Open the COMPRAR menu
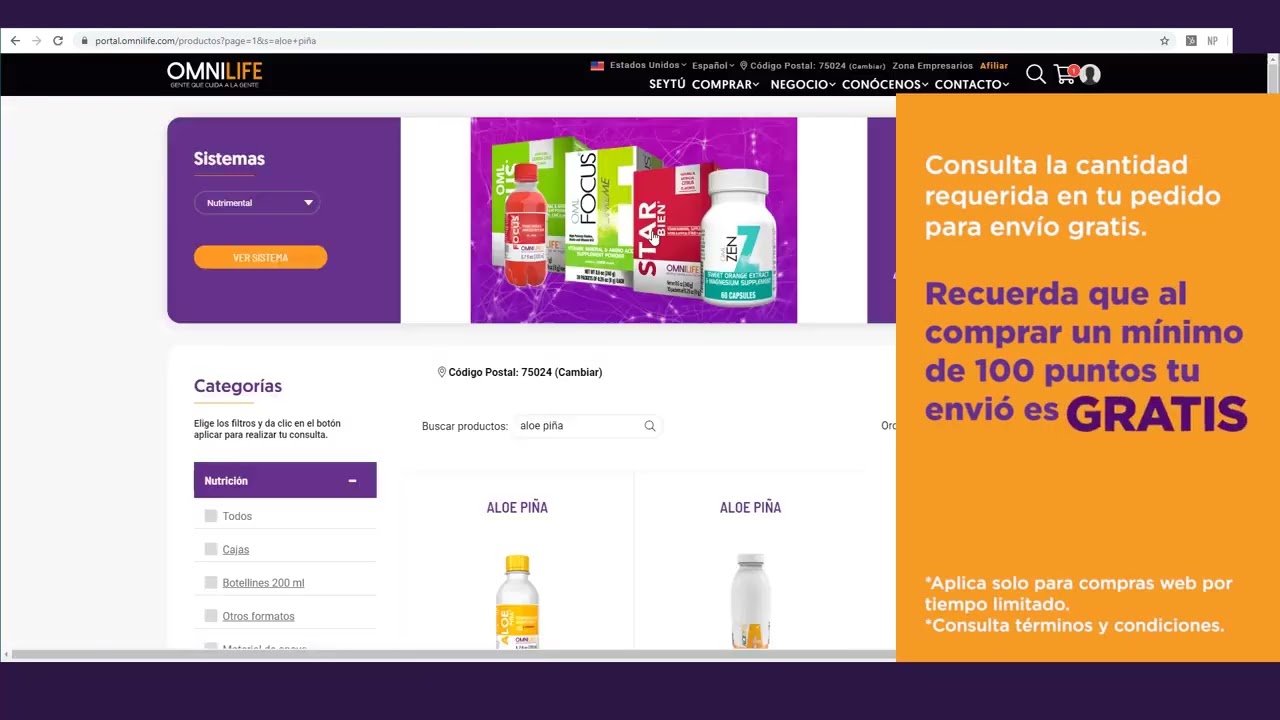This screenshot has width=1280, height=720. click(726, 85)
